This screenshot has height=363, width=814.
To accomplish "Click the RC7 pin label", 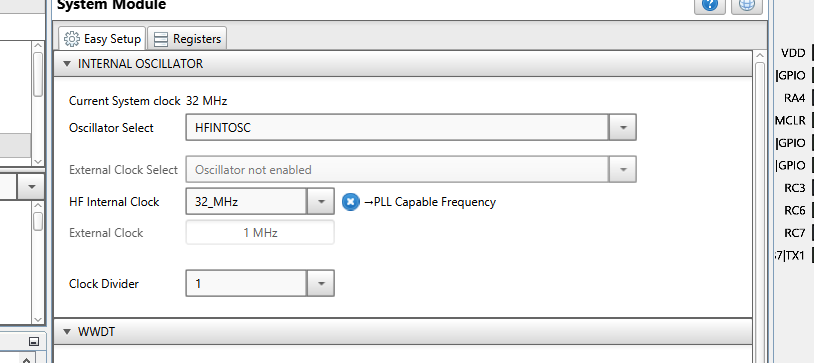I will [x=795, y=233].
